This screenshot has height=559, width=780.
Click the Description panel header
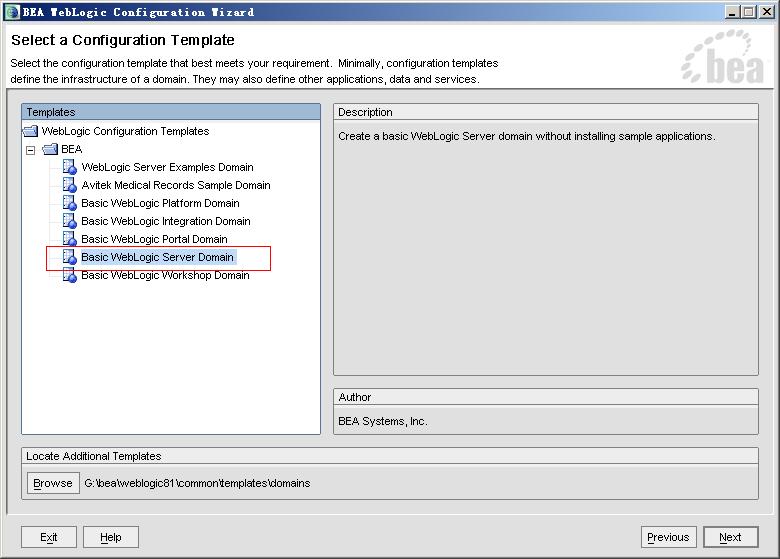pos(546,112)
